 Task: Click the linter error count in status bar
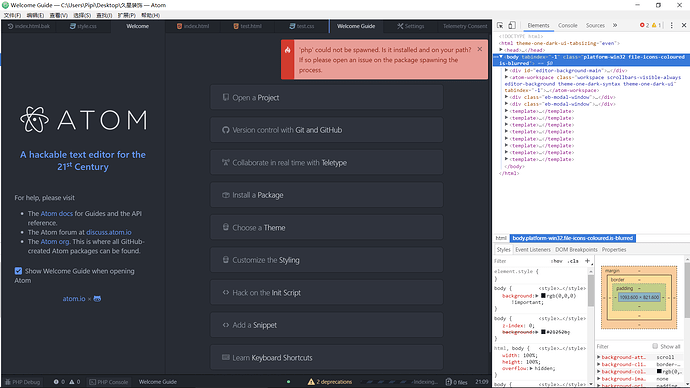(59, 382)
